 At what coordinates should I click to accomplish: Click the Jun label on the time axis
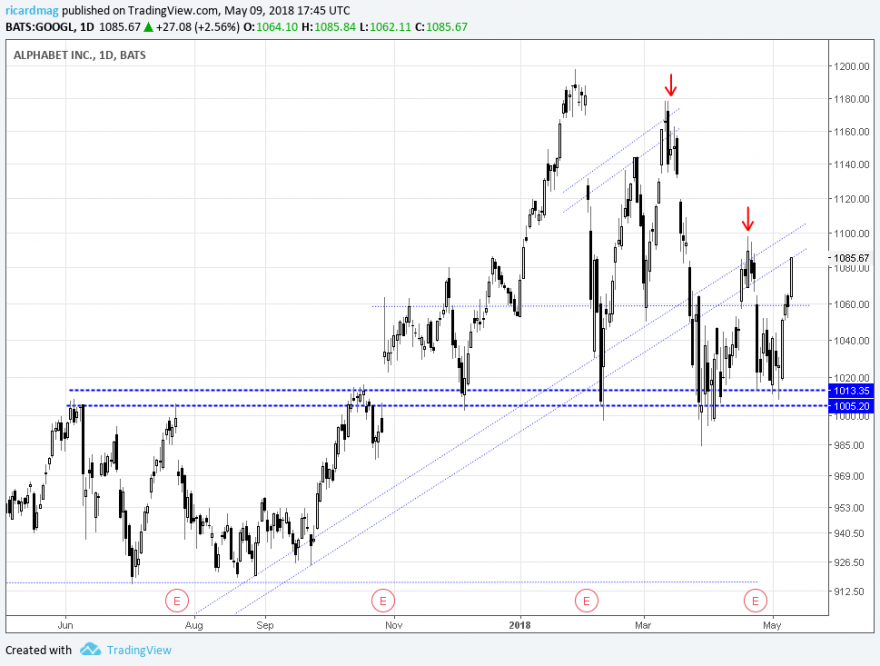(x=66, y=625)
